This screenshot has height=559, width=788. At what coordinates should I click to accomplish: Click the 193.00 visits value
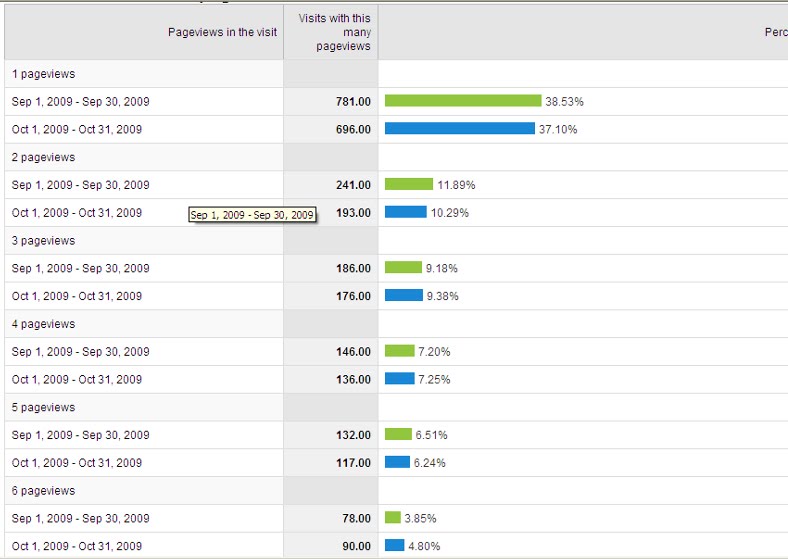tap(353, 213)
